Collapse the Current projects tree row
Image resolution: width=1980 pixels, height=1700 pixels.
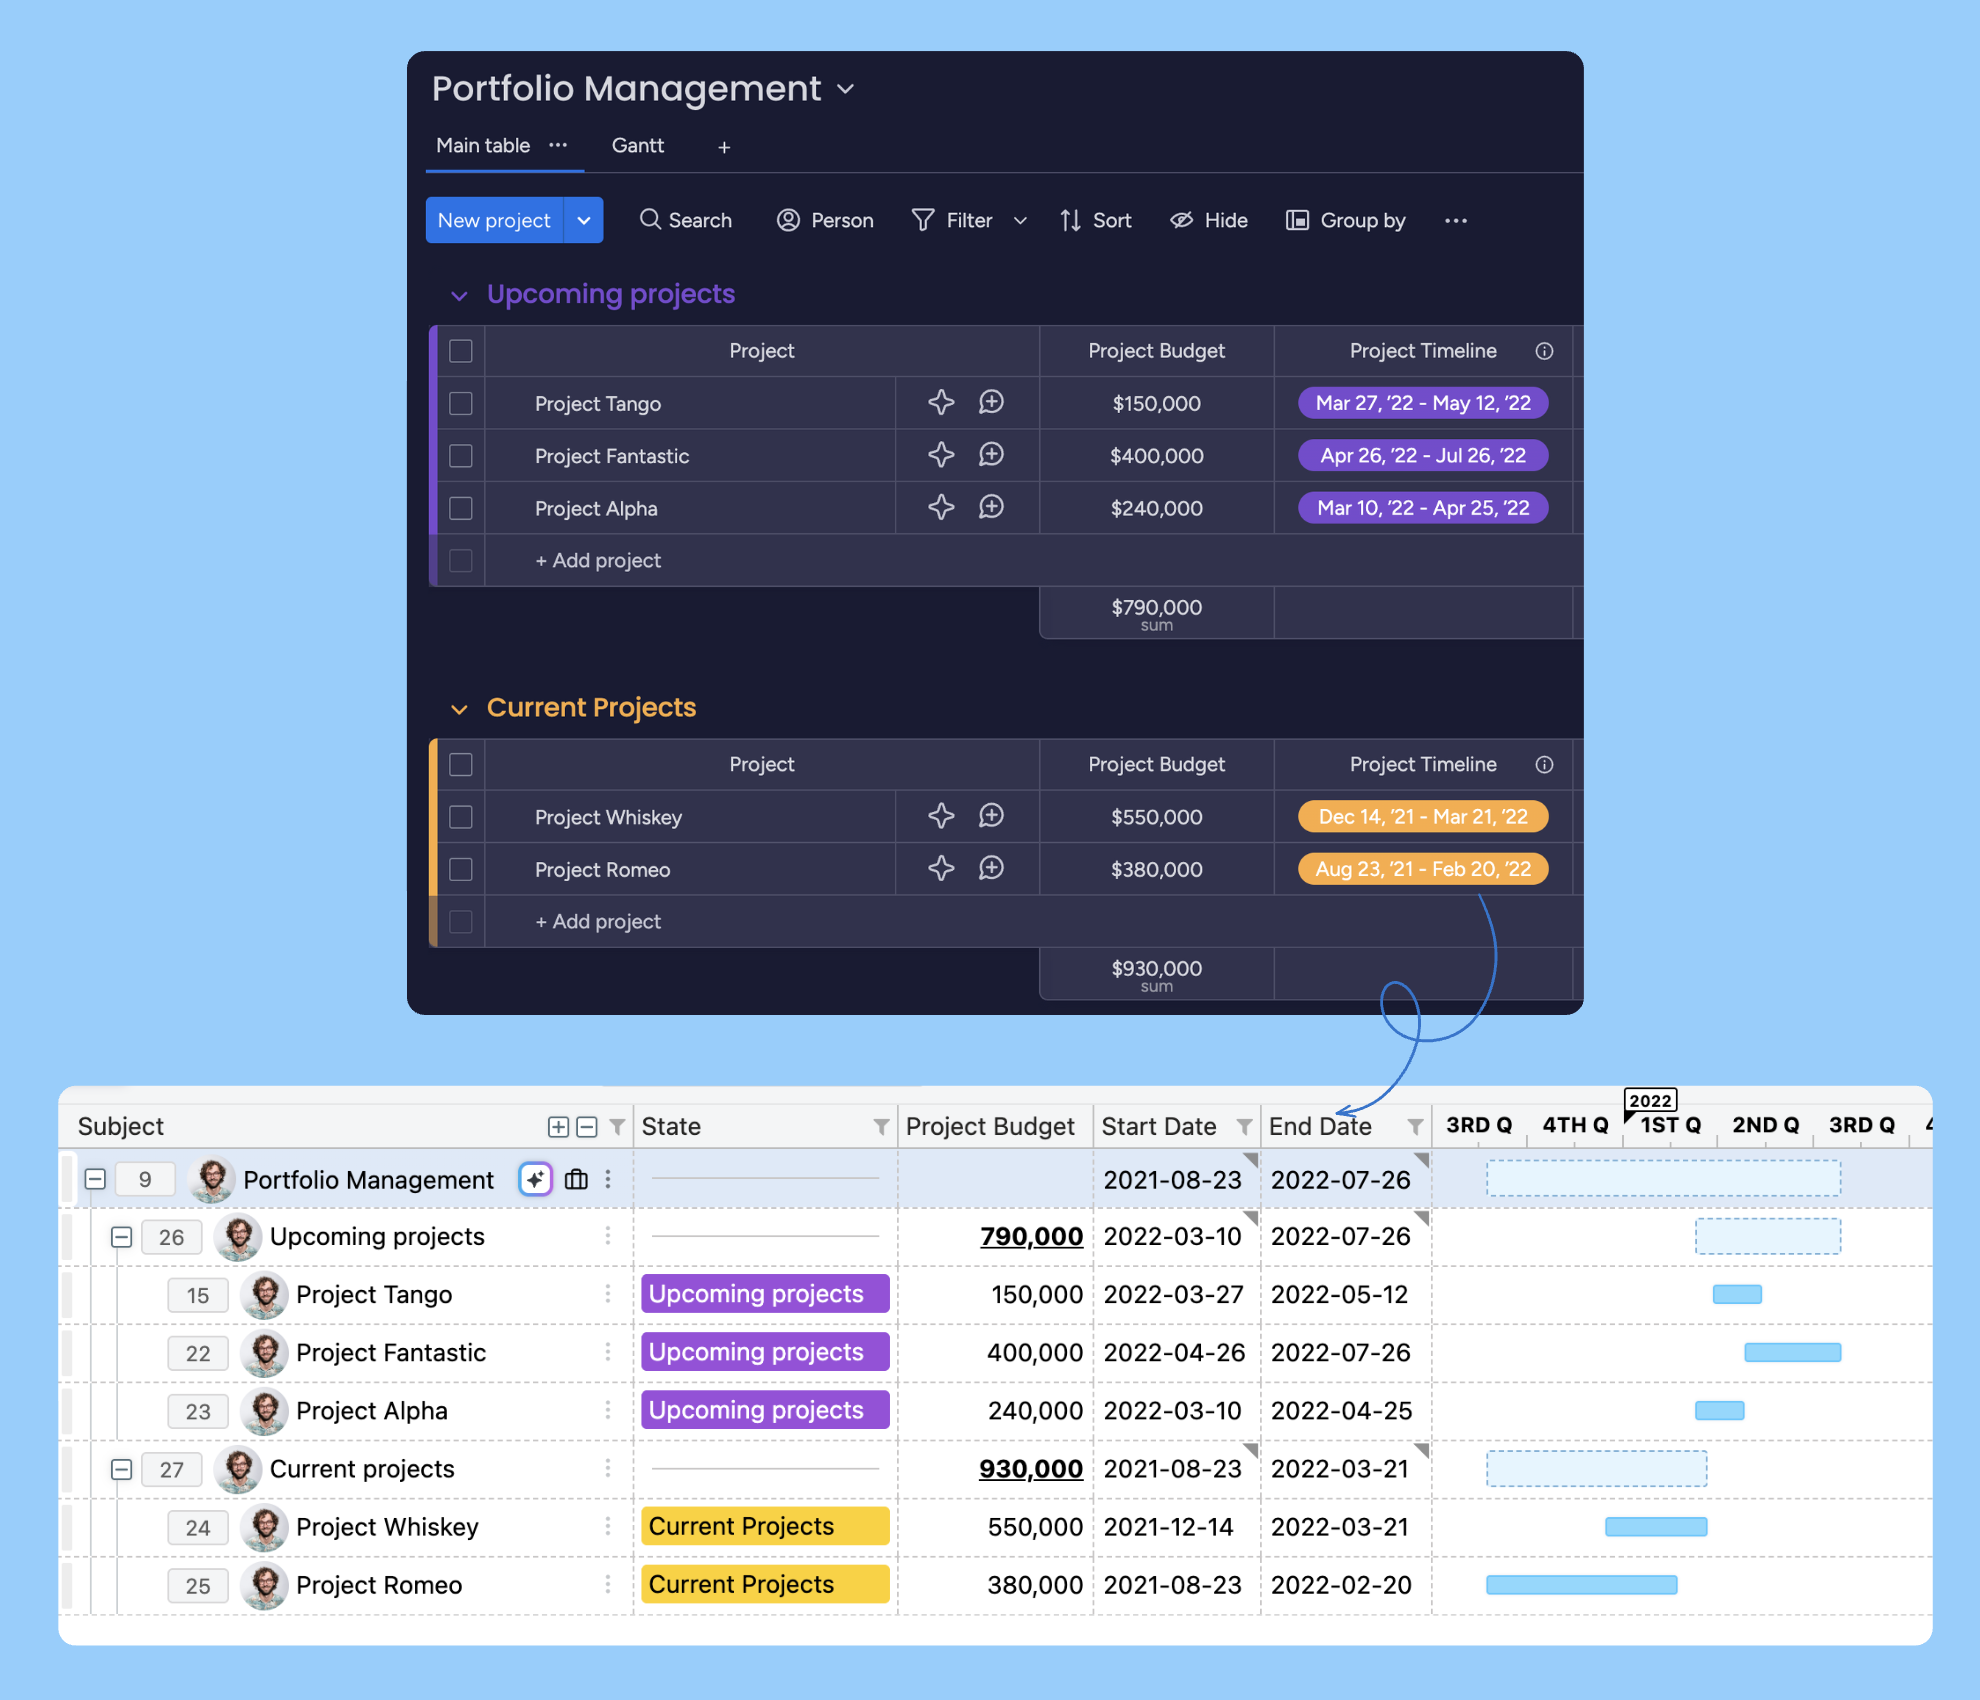(121, 1469)
